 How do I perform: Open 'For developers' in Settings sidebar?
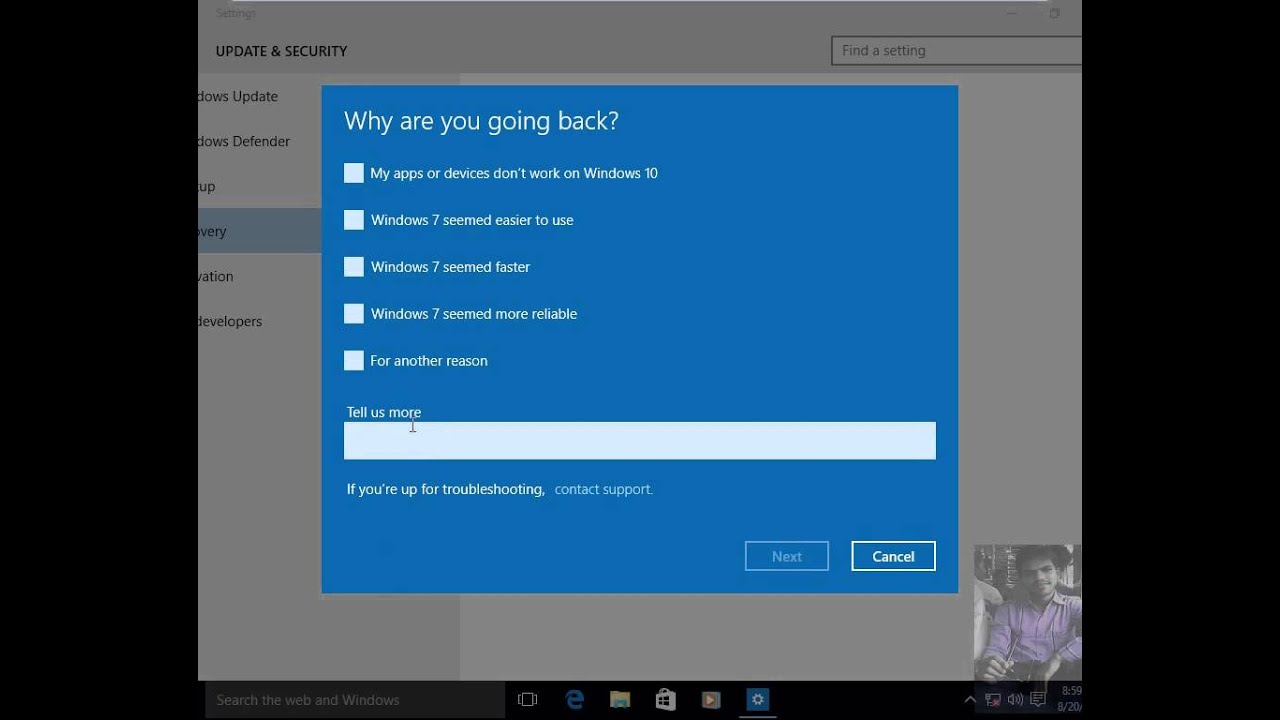pos(230,321)
